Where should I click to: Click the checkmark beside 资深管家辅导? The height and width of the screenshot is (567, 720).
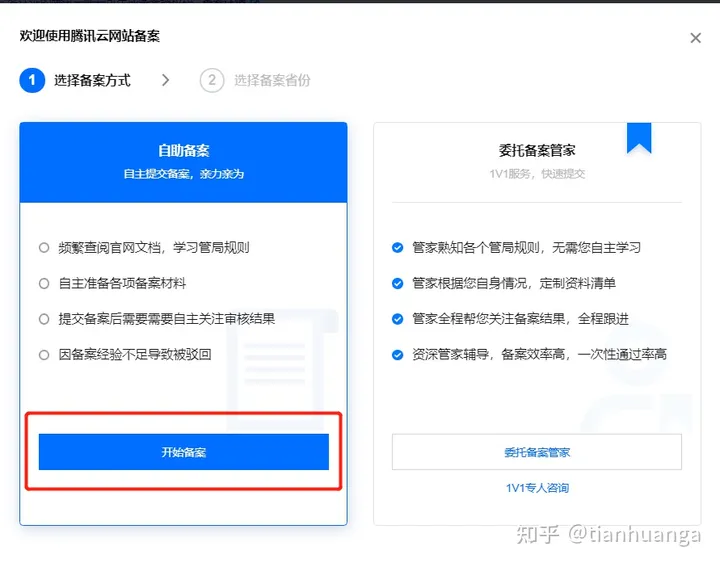(398, 354)
